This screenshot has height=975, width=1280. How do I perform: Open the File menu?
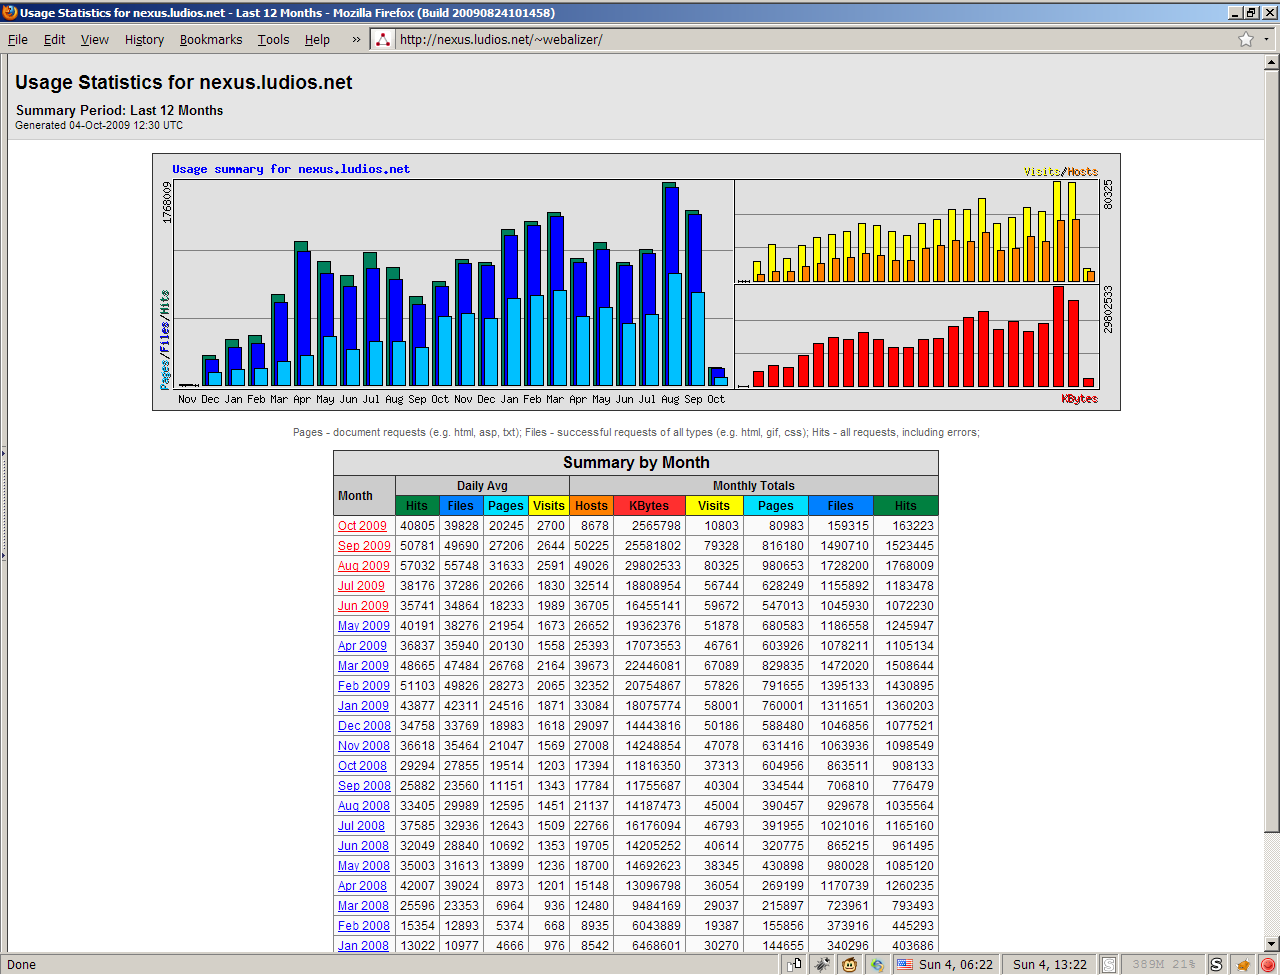(x=18, y=40)
